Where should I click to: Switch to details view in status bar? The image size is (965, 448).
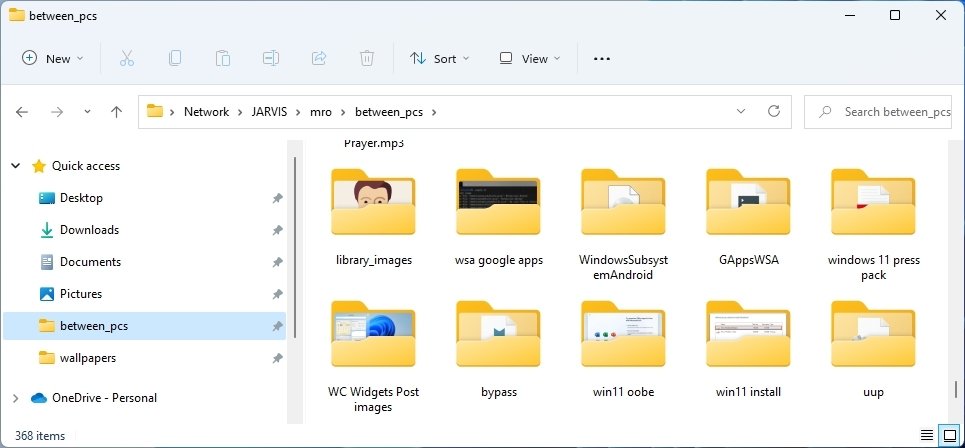click(927, 436)
